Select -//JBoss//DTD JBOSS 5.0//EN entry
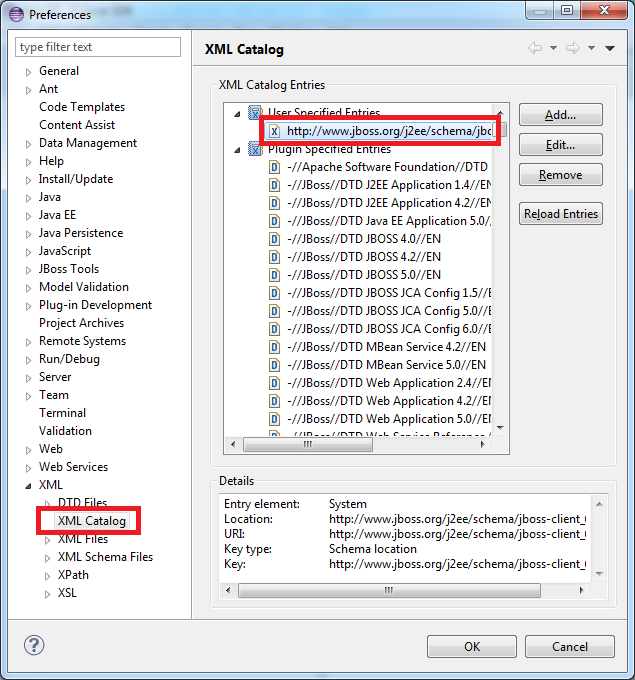The height and width of the screenshot is (680, 635). [363, 275]
